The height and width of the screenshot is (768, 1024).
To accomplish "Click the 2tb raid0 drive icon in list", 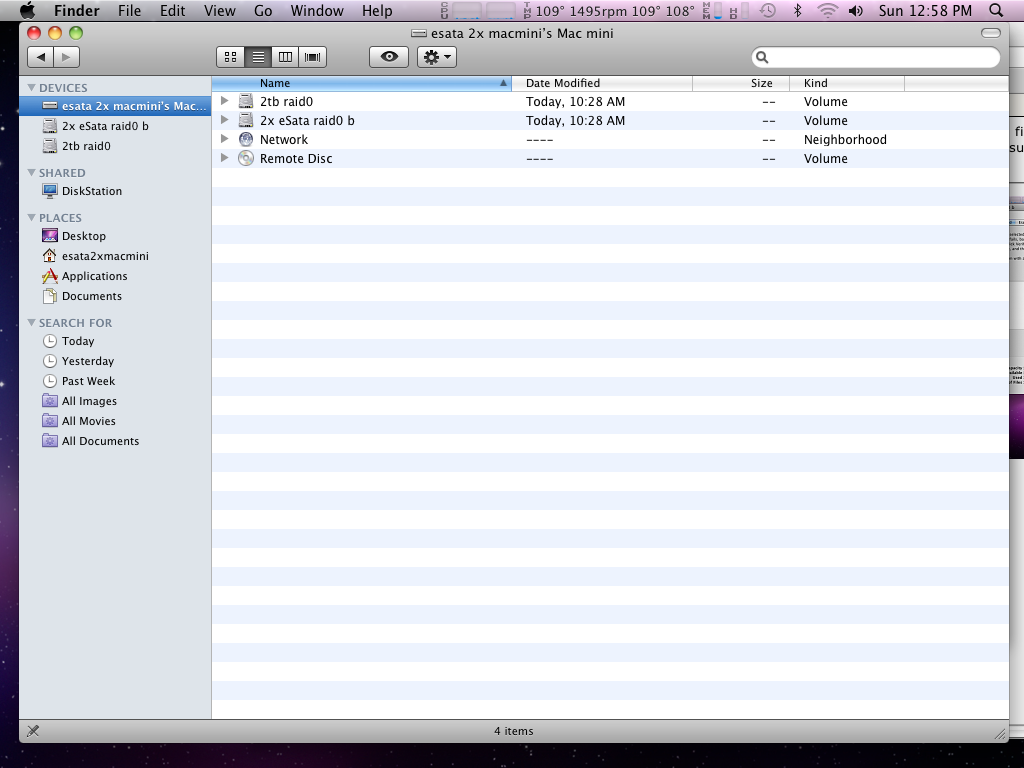I will [x=246, y=101].
